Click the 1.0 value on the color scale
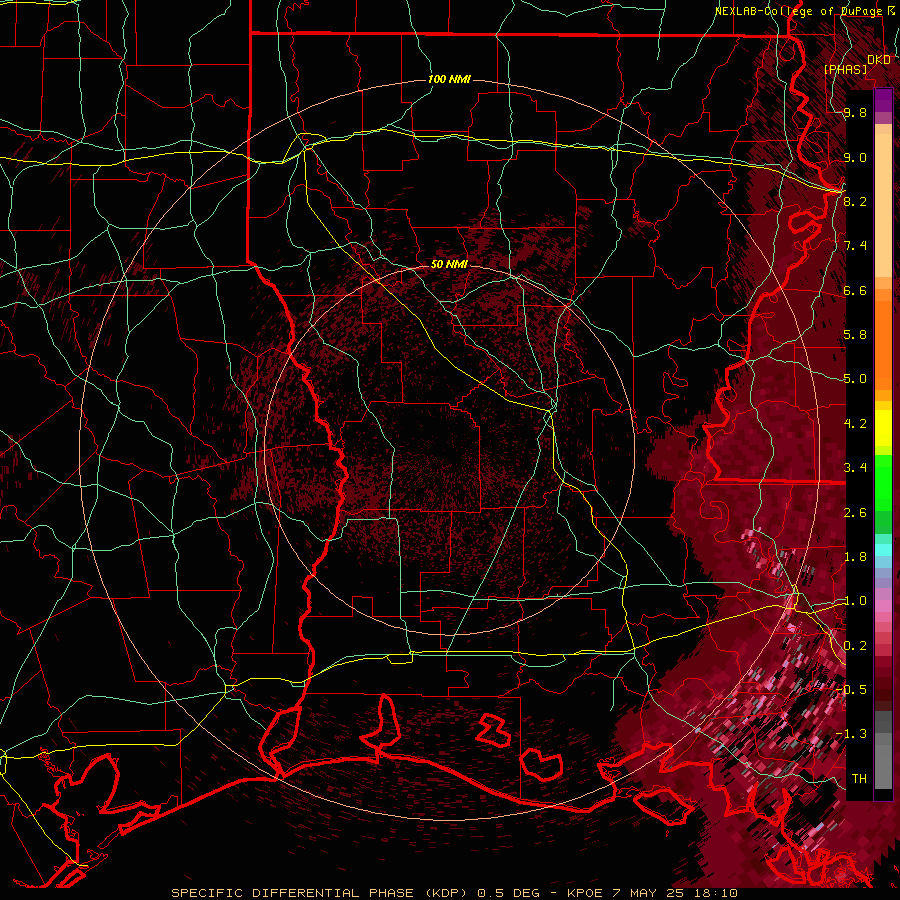The width and height of the screenshot is (900, 900). coord(855,601)
